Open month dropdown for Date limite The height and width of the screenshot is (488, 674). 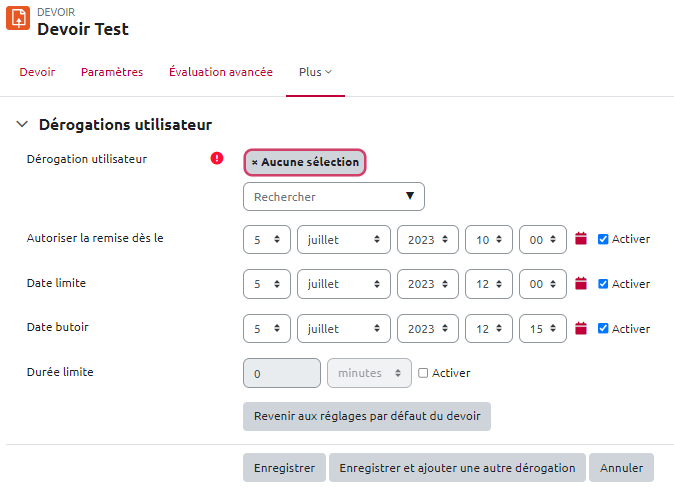[x=343, y=284]
